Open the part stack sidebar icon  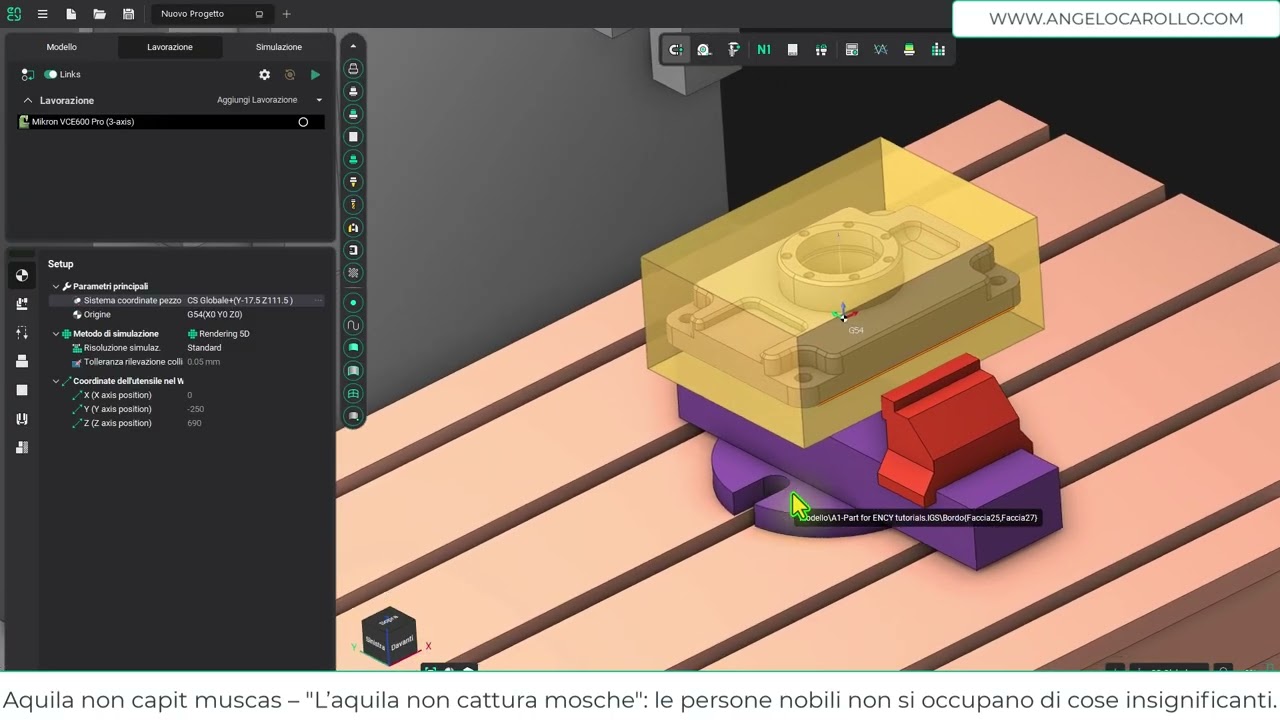tap(22, 361)
